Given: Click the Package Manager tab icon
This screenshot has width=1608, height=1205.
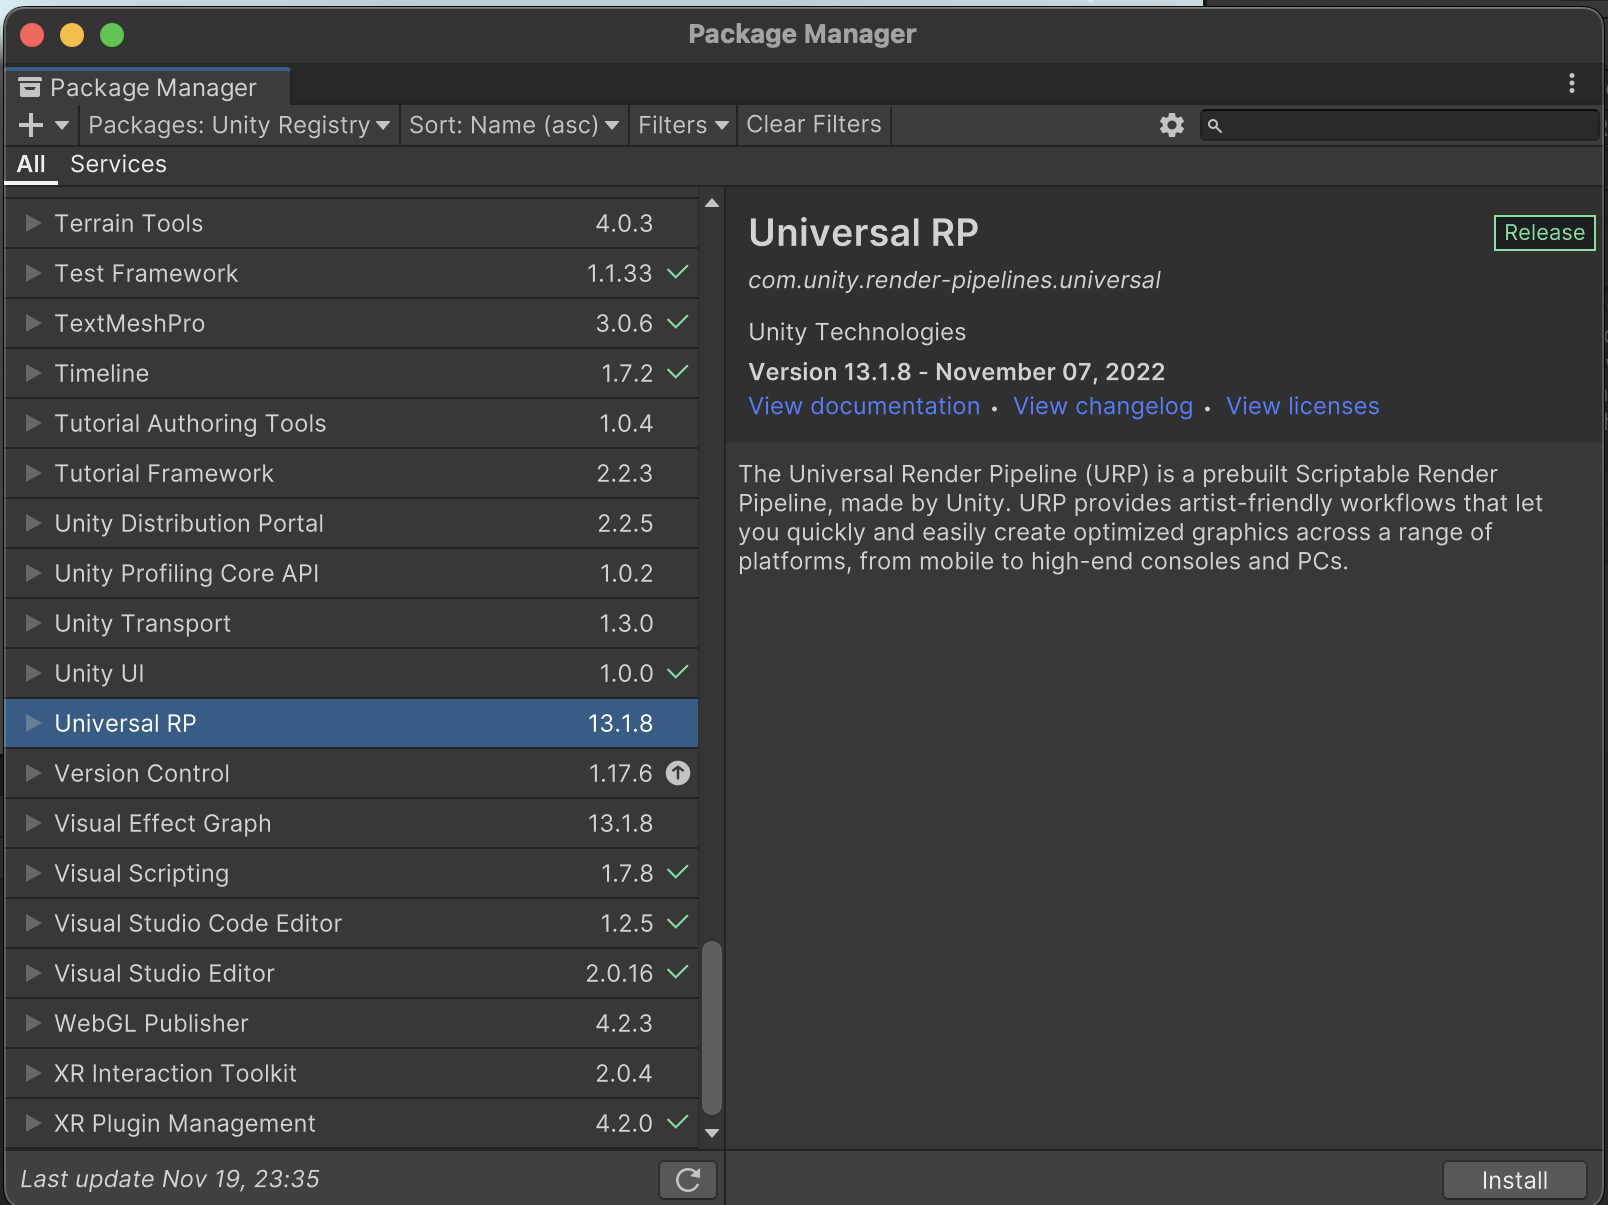Looking at the screenshot, I should [x=30, y=88].
